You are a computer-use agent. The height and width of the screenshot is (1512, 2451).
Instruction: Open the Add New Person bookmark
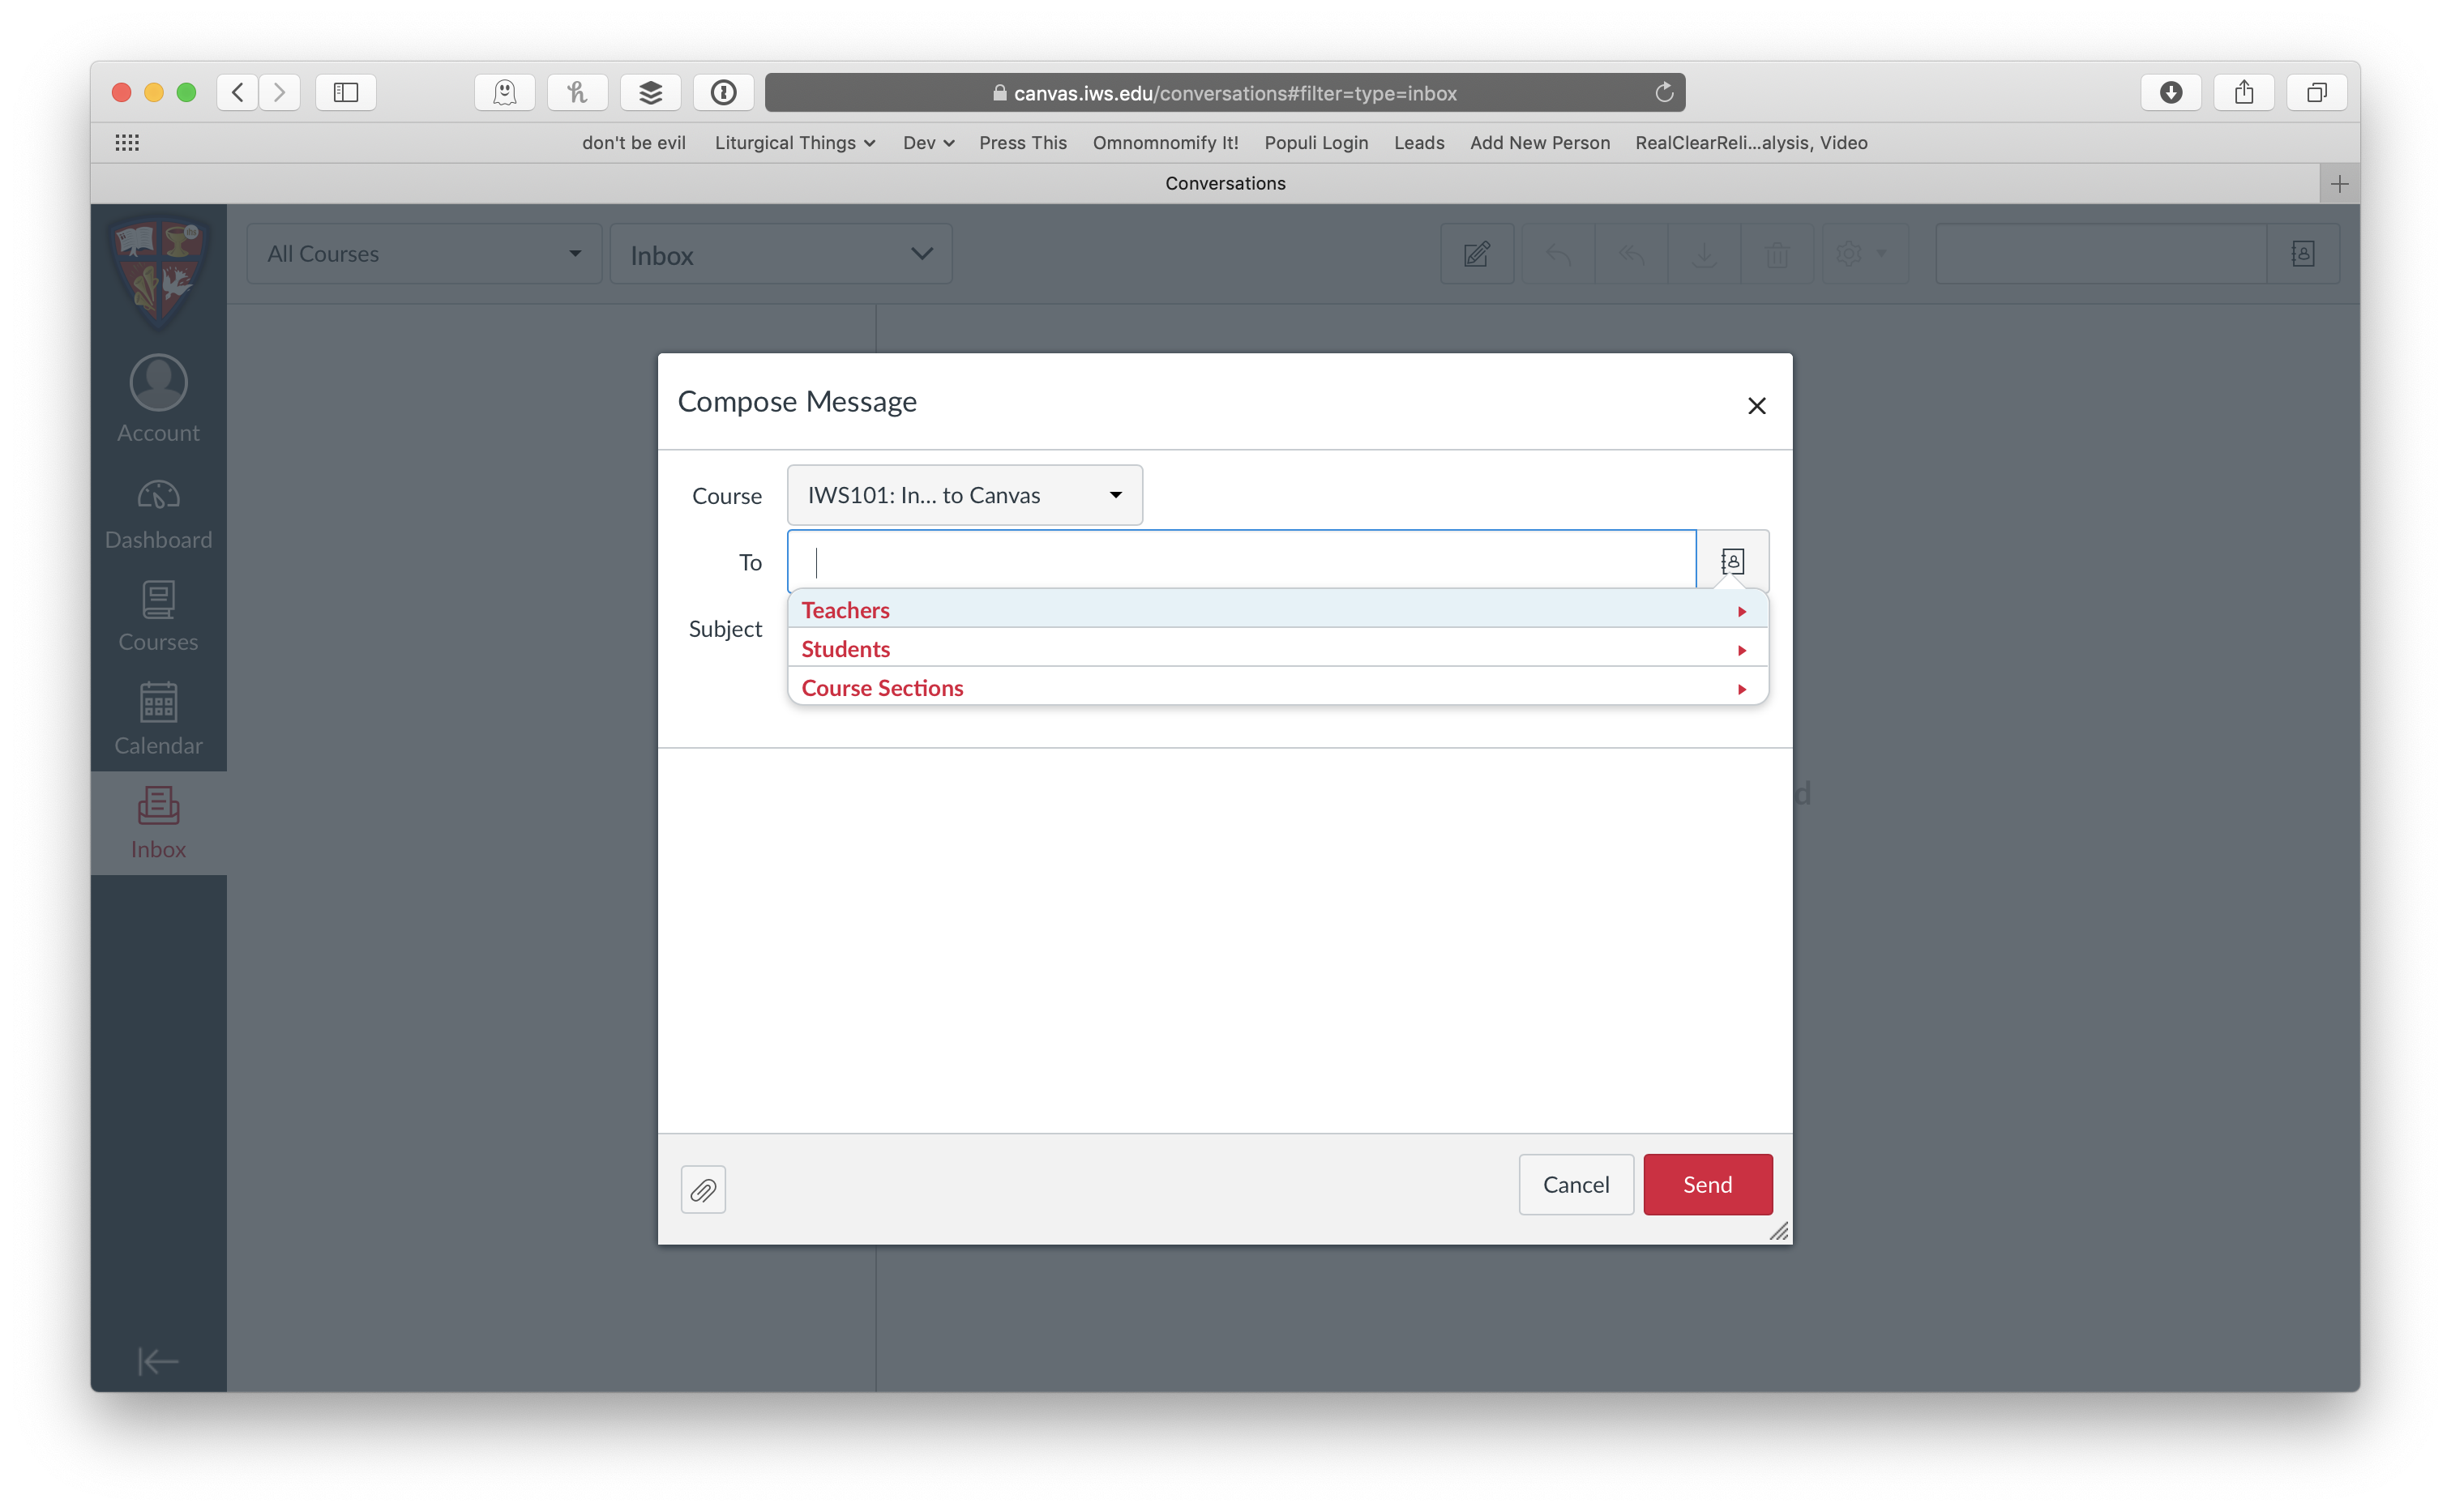(1539, 142)
